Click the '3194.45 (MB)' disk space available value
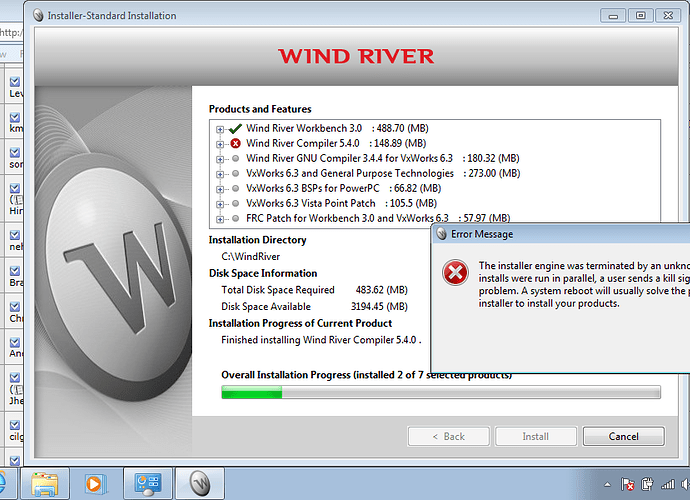This screenshot has width=690, height=500. tap(379, 307)
